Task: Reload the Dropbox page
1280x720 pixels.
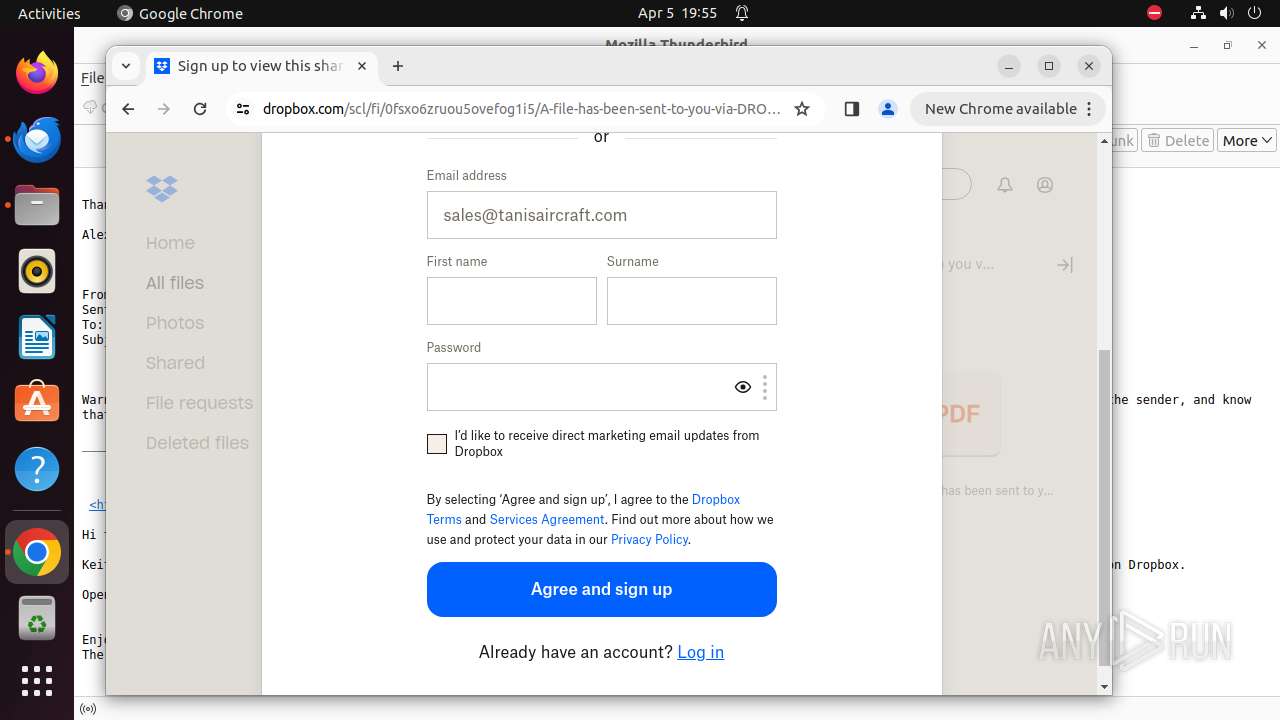Action: 200,109
